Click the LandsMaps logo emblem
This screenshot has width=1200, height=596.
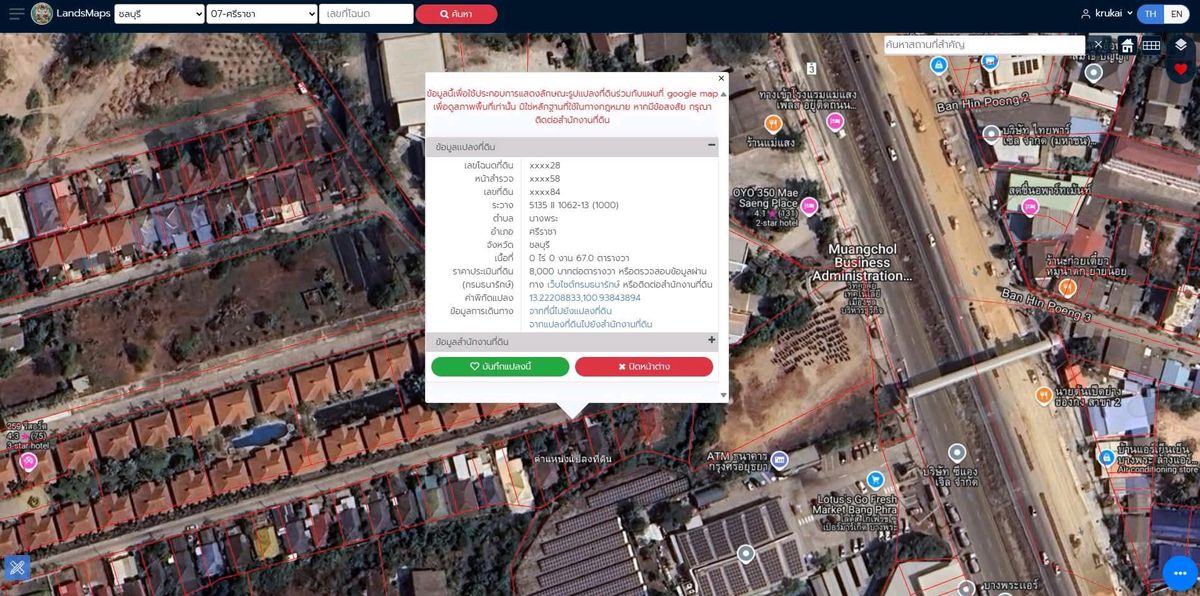(x=42, y=14)
